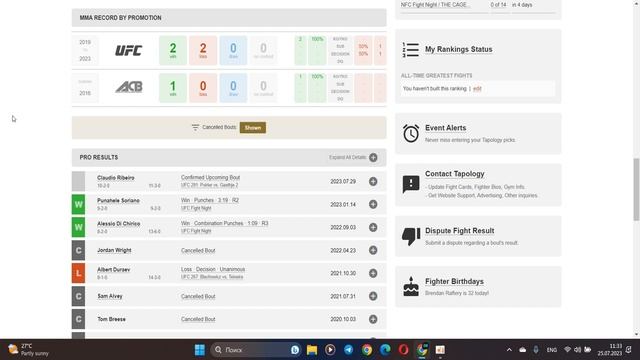This screenshot has height=360, width=640.
Task: Click the UFC 2 wins box
Action: (173, 51)
